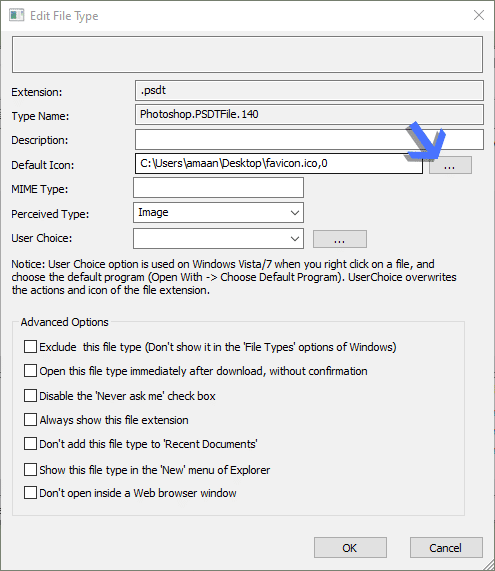Click the OK button

[350, 547]
